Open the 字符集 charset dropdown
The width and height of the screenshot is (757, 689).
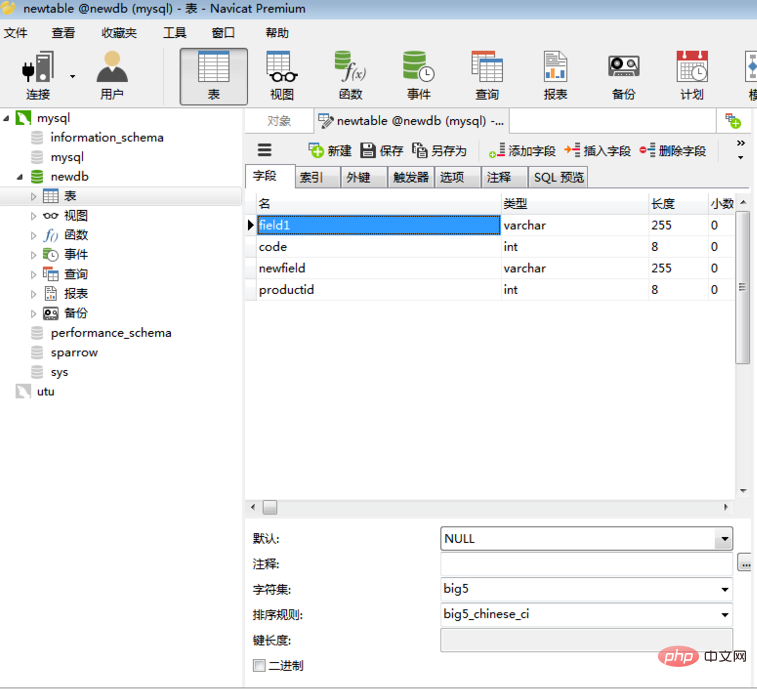[x=724, y=589]
